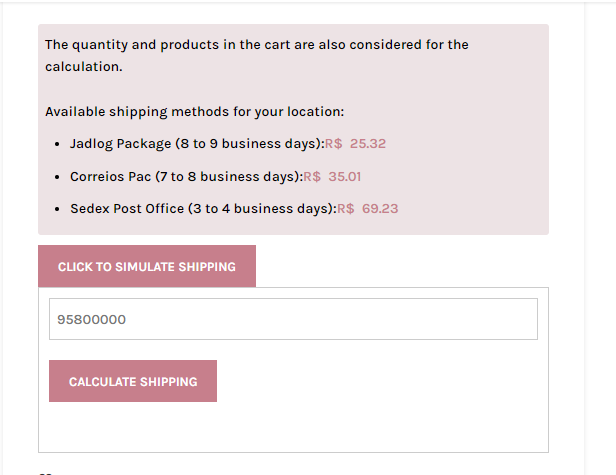Click the word "calculation." in the notice
The image size is (616, 475).
click(84, 67)
